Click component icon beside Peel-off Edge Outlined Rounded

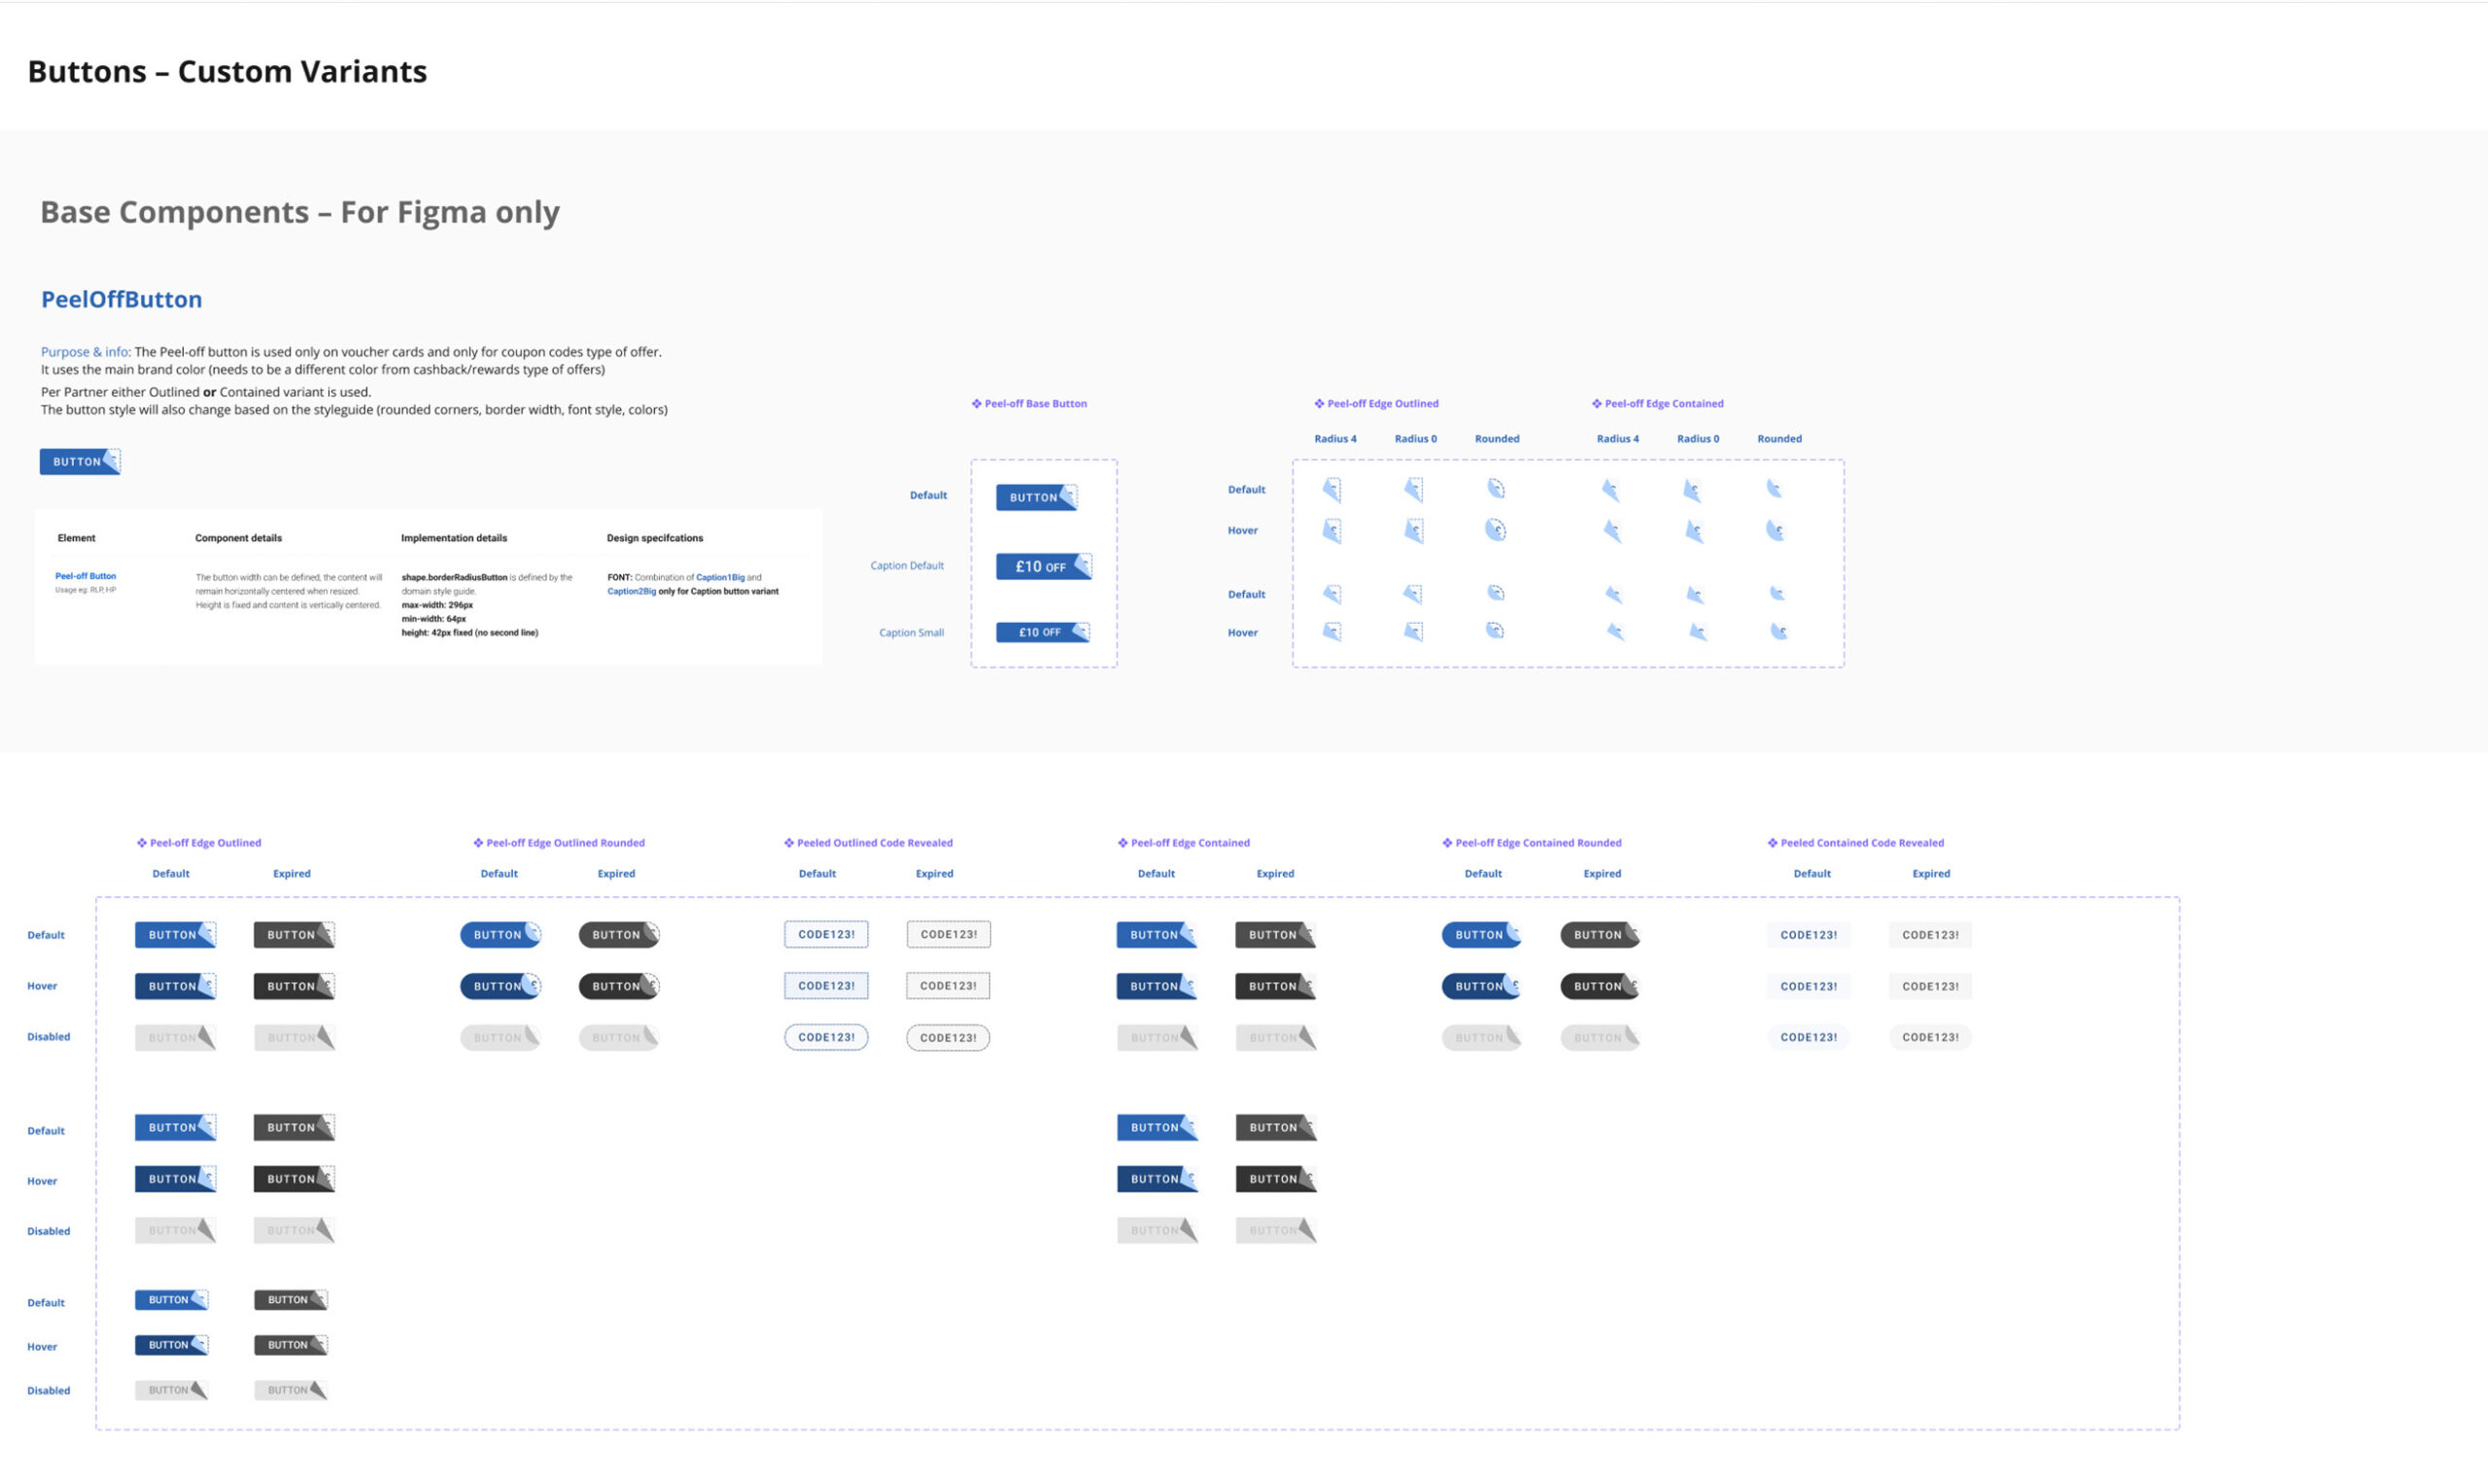478,843
